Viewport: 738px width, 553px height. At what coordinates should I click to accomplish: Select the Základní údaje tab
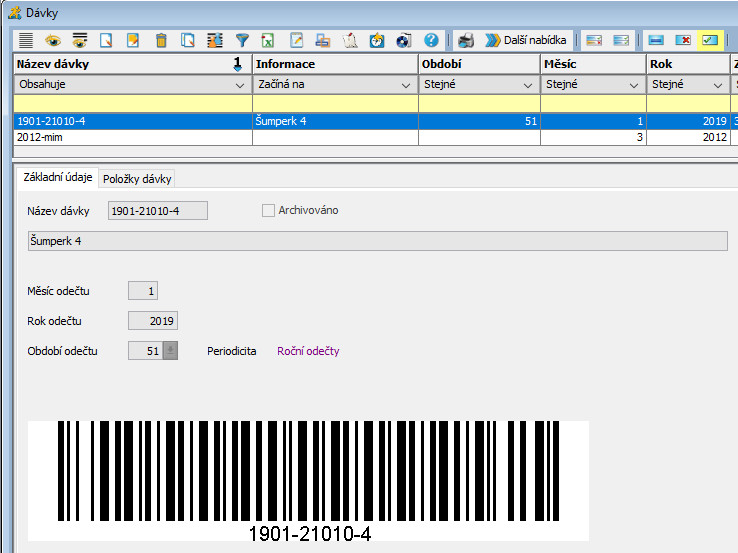pyautogui.click(x=57, y=178)
